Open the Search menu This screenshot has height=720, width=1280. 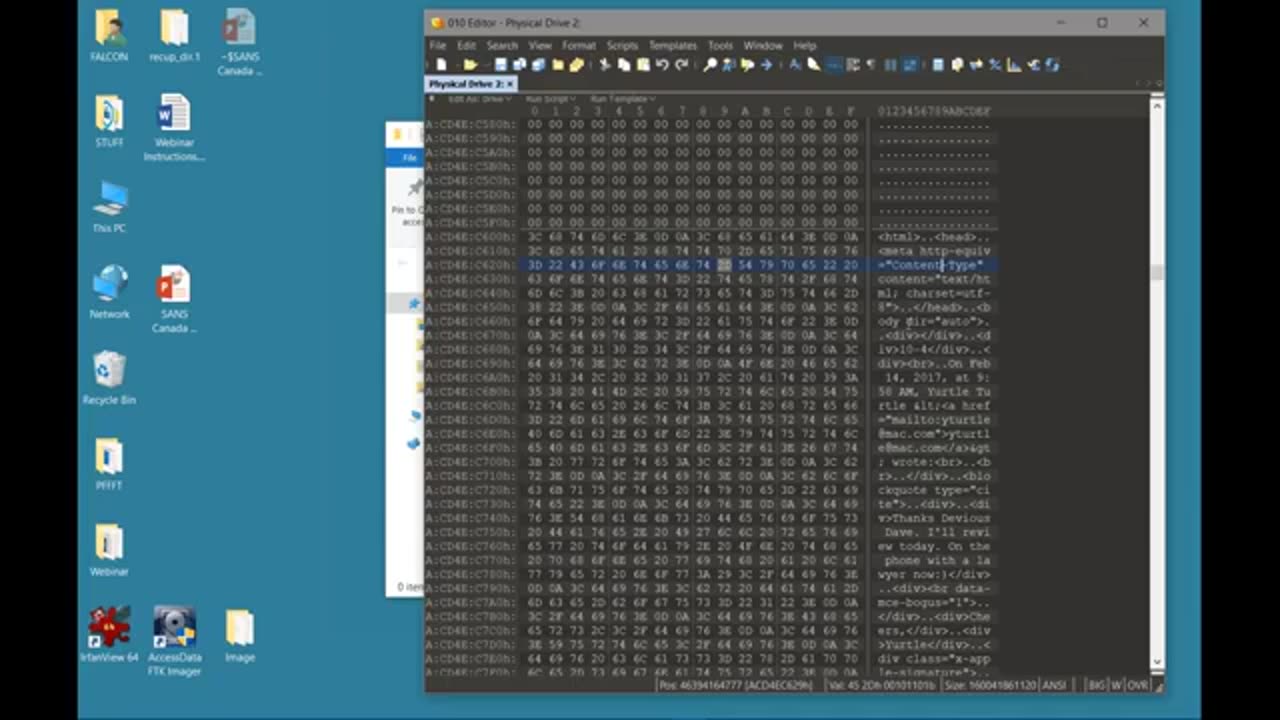tap(502, 45)
